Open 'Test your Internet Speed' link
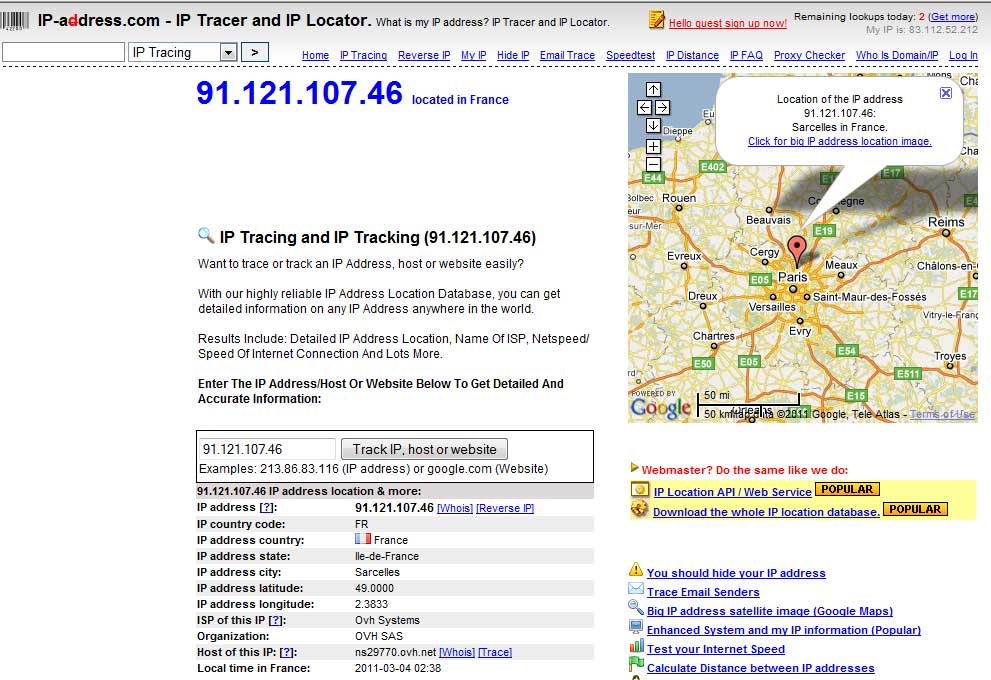 715,649
